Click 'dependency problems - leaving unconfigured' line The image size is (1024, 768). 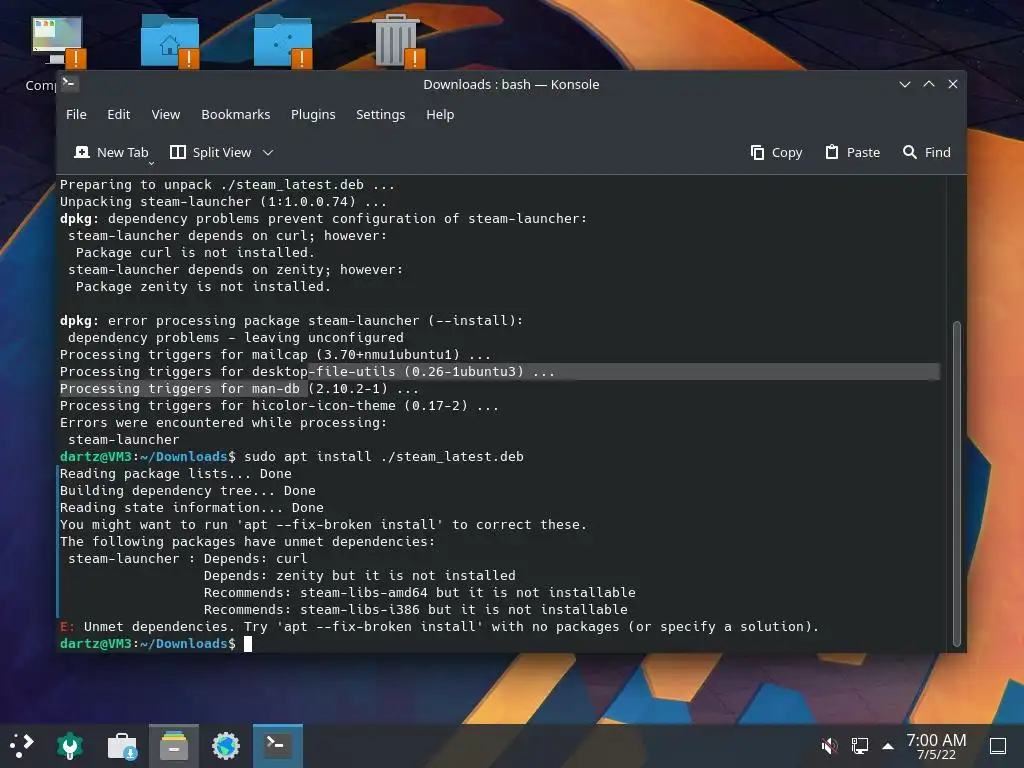236,338
